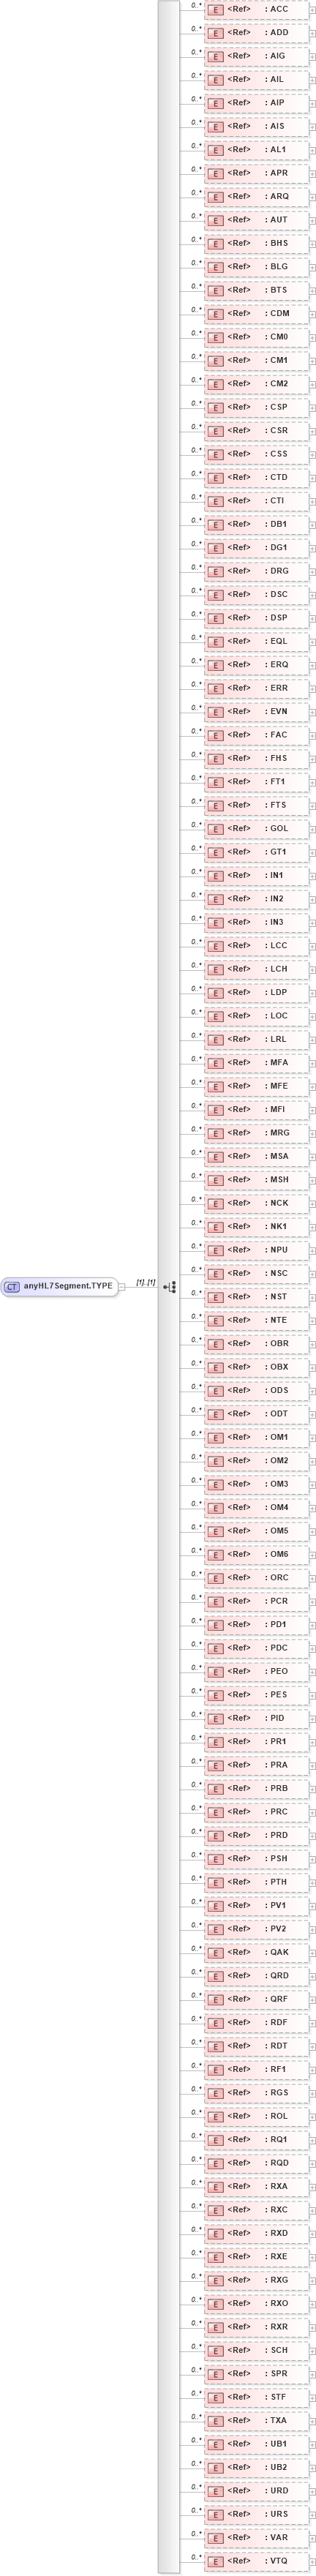The height and width of the screenshot is (2576, 316).
Task: Click the E icon of OBR element
Action: (216, 1344)
